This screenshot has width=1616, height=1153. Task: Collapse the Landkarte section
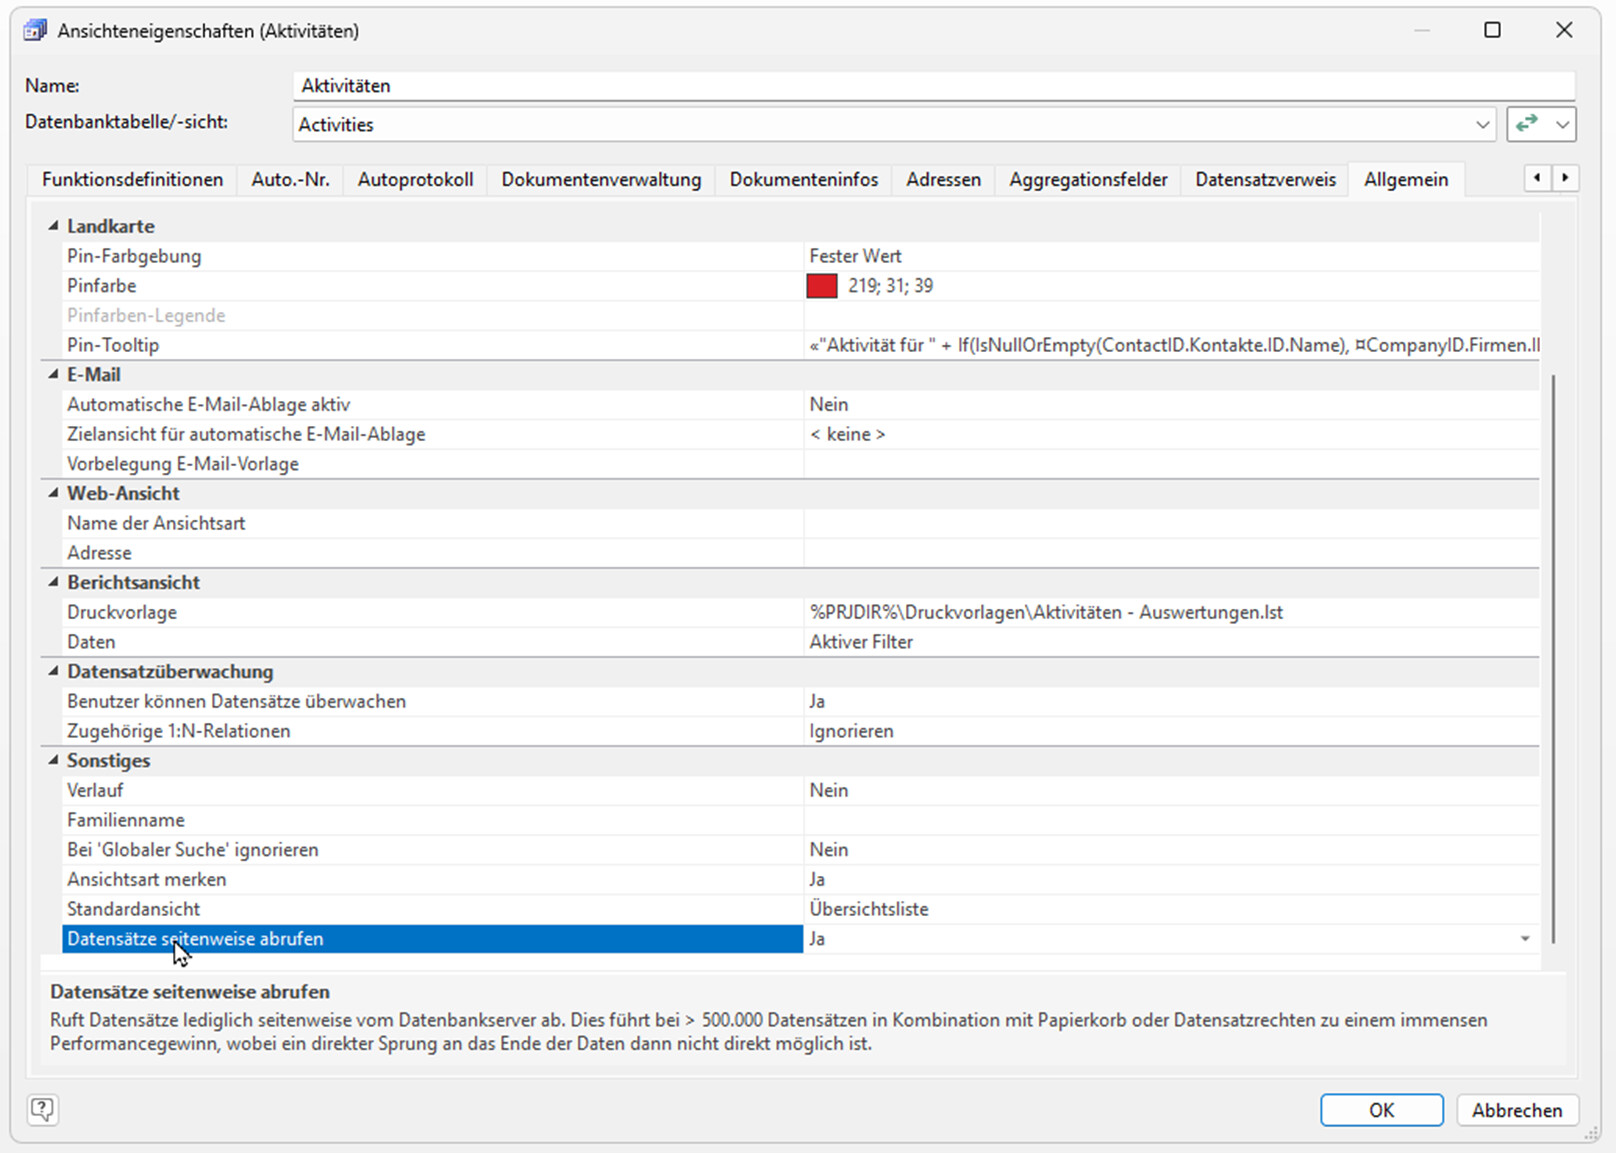pyautogui.click(x=54, y=226)
